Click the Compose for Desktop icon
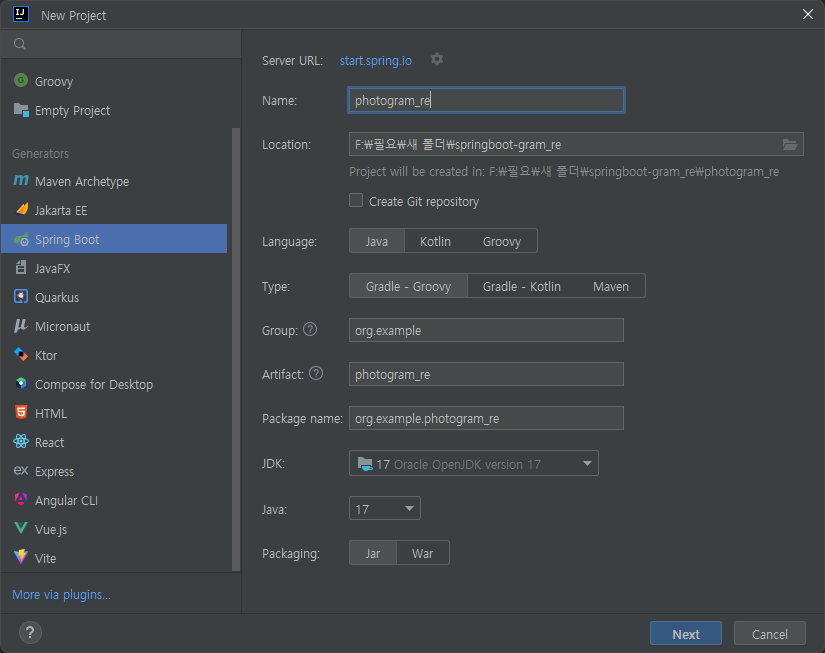This screenshot has width=825, height=653. pyautogui.click(x=21, y=384)
